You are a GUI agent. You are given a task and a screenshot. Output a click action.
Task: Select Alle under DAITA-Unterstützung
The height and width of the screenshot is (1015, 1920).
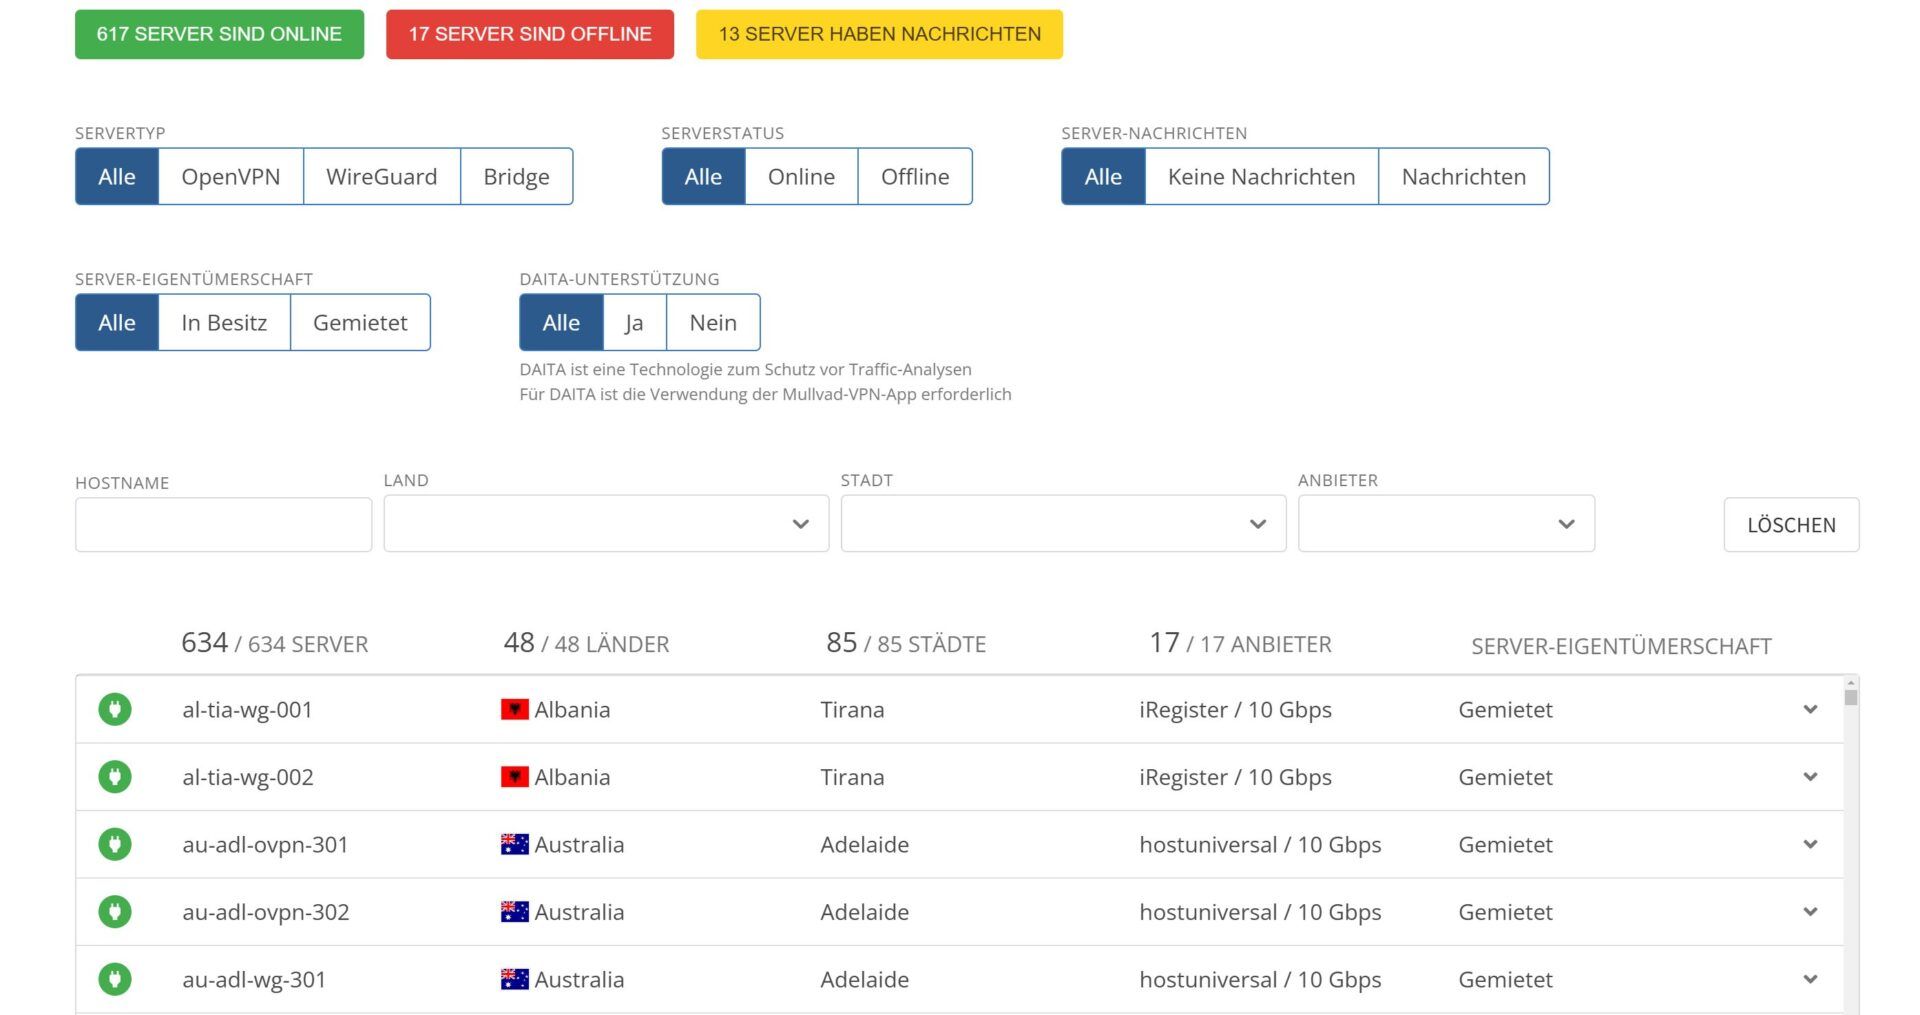tap(561, 322)
